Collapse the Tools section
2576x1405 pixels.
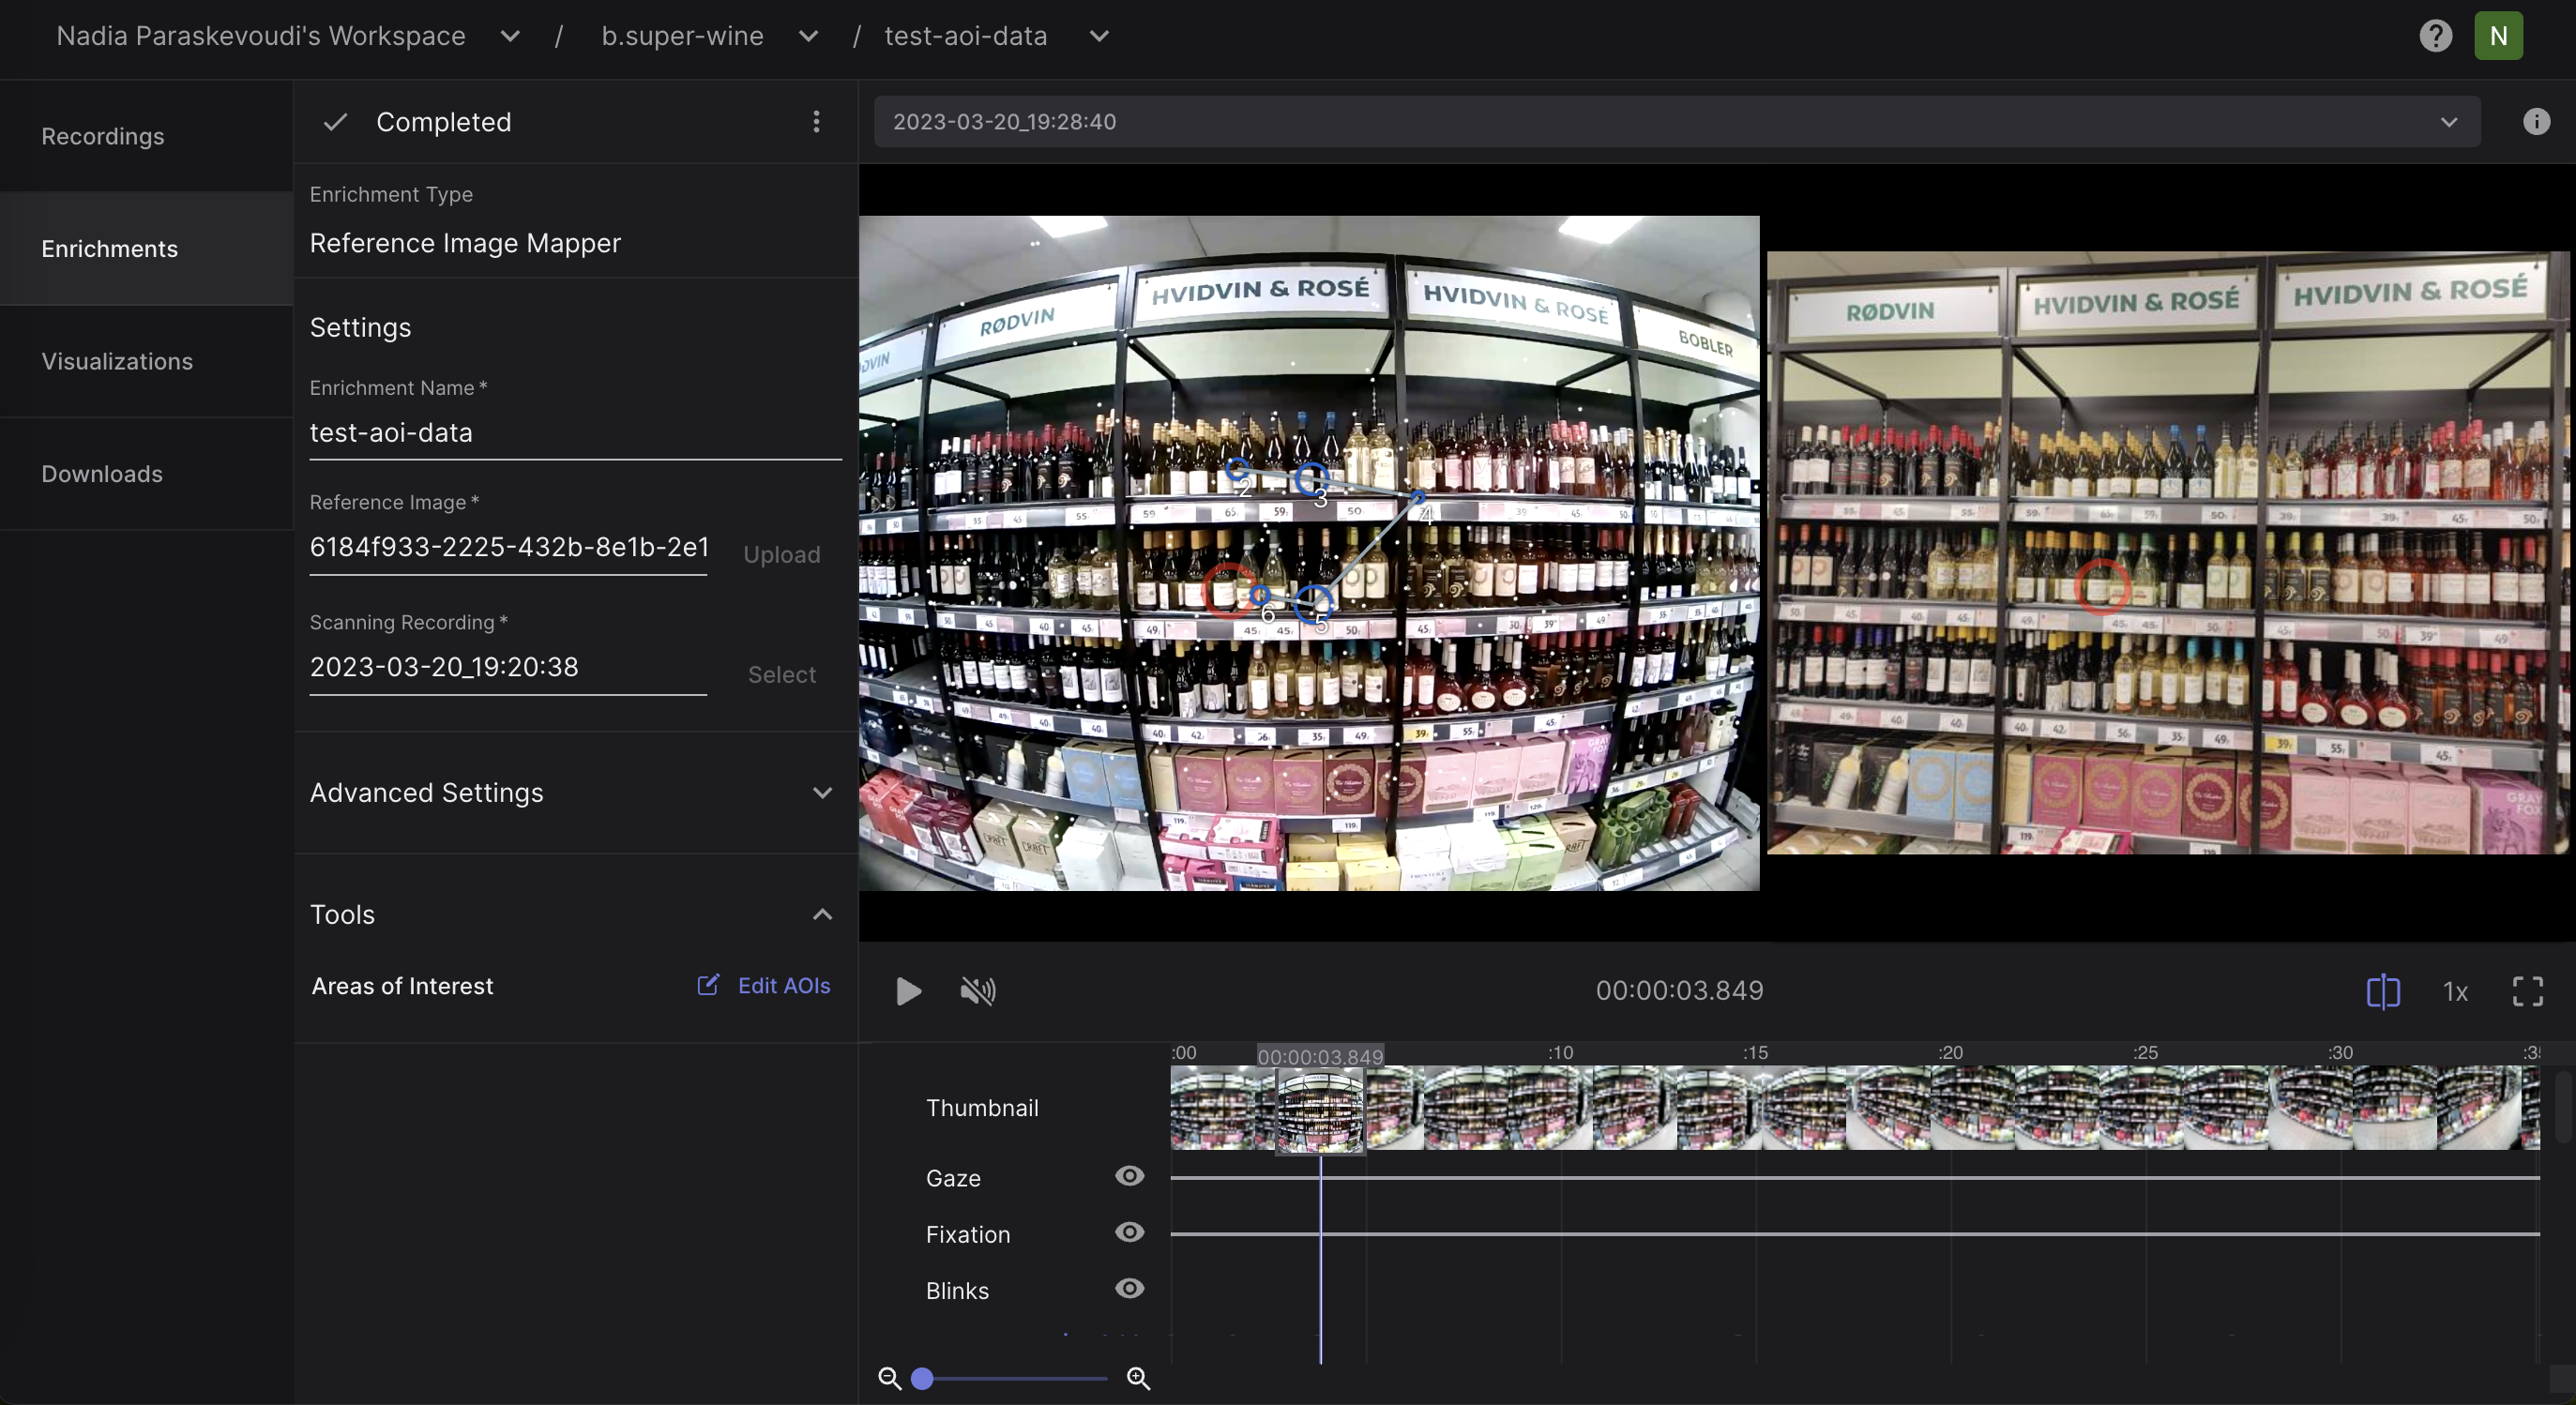(x=575, y=914)
